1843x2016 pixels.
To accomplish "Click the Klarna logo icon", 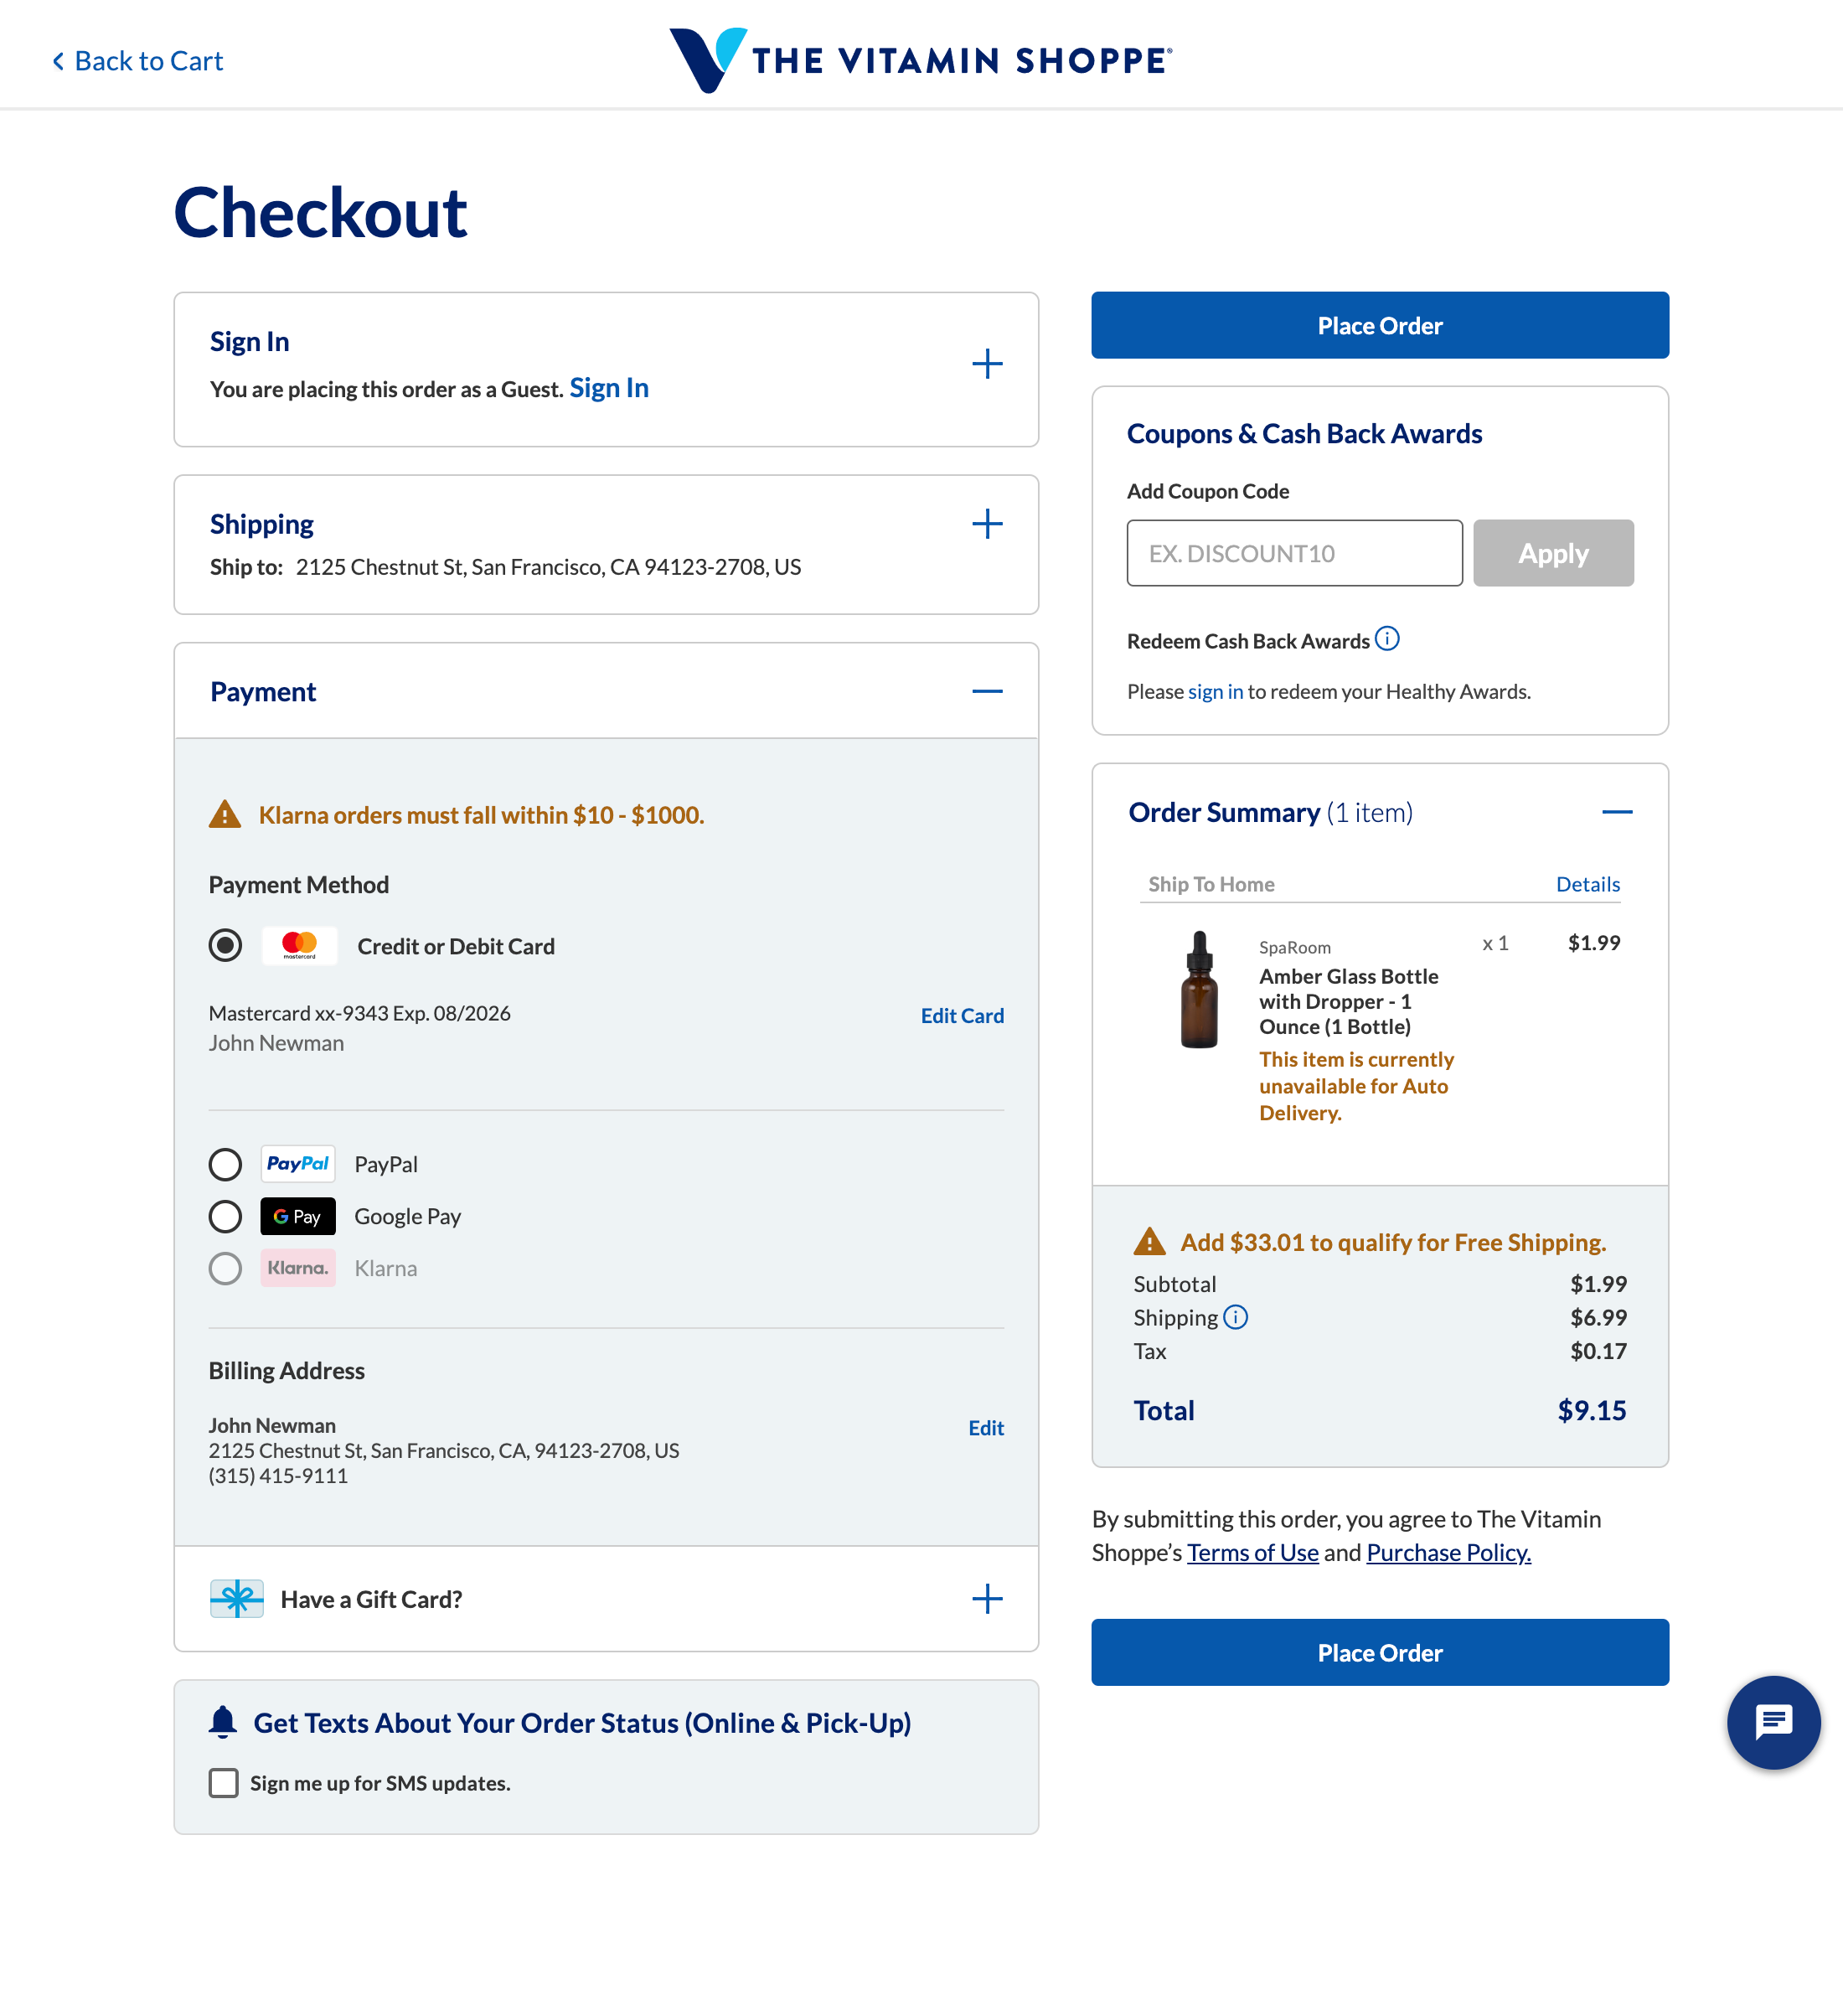I will pyautogui.click(x=297, y=1268).
